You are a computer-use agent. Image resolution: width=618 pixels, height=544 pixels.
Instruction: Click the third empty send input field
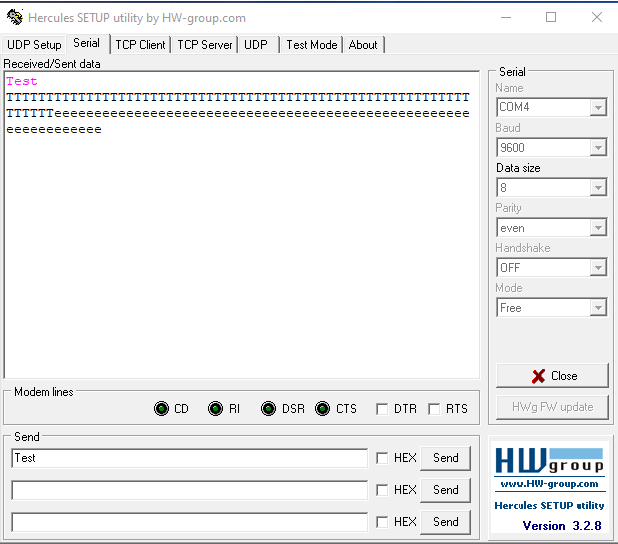point(190,522)
